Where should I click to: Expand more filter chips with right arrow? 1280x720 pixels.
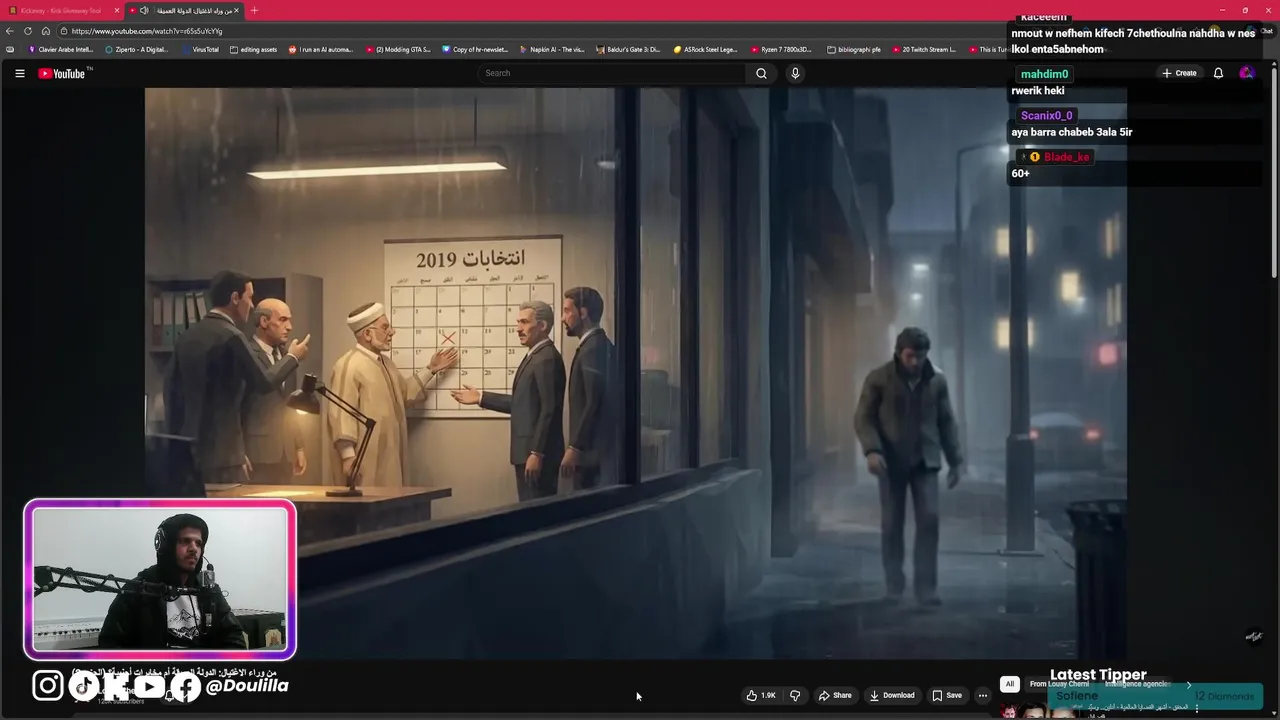(1189, 685)
